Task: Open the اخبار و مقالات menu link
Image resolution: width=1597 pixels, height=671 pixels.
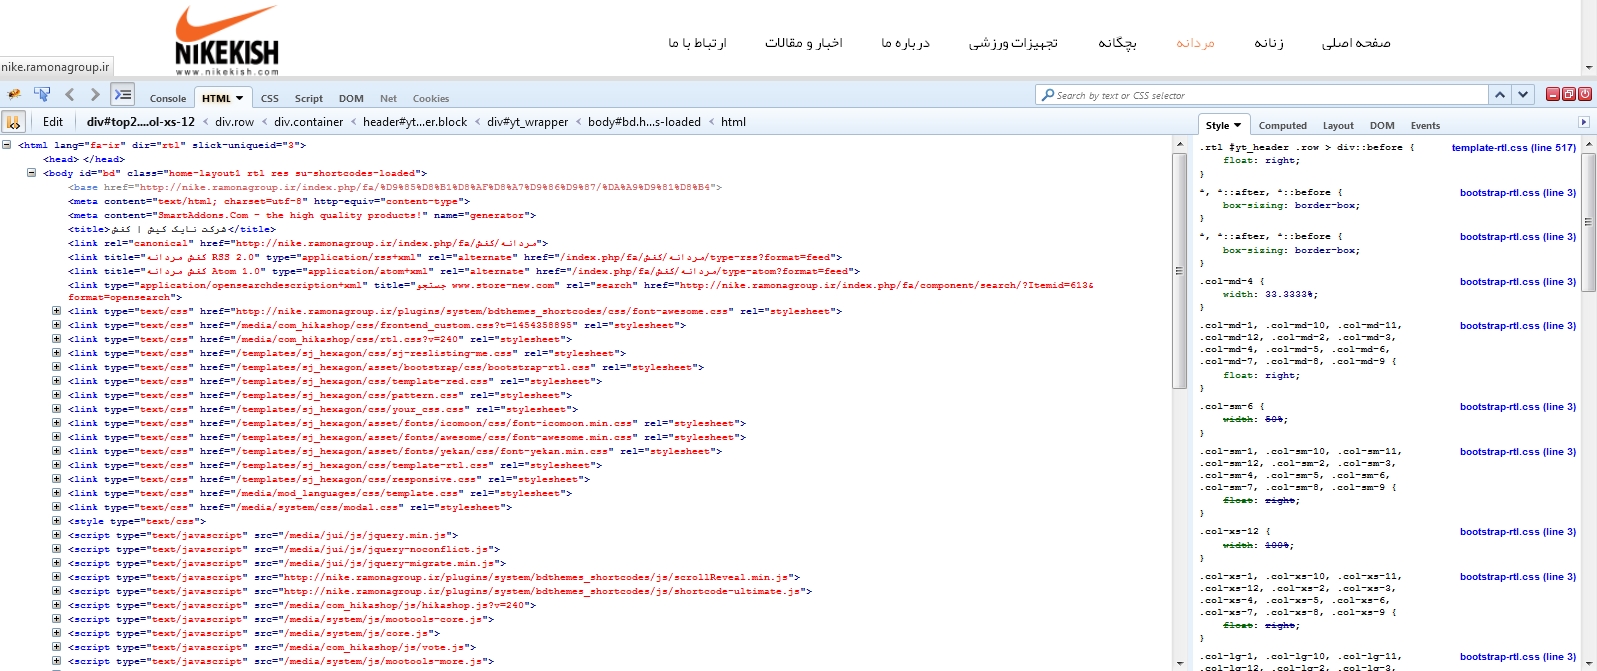Action: click(804, 43)
